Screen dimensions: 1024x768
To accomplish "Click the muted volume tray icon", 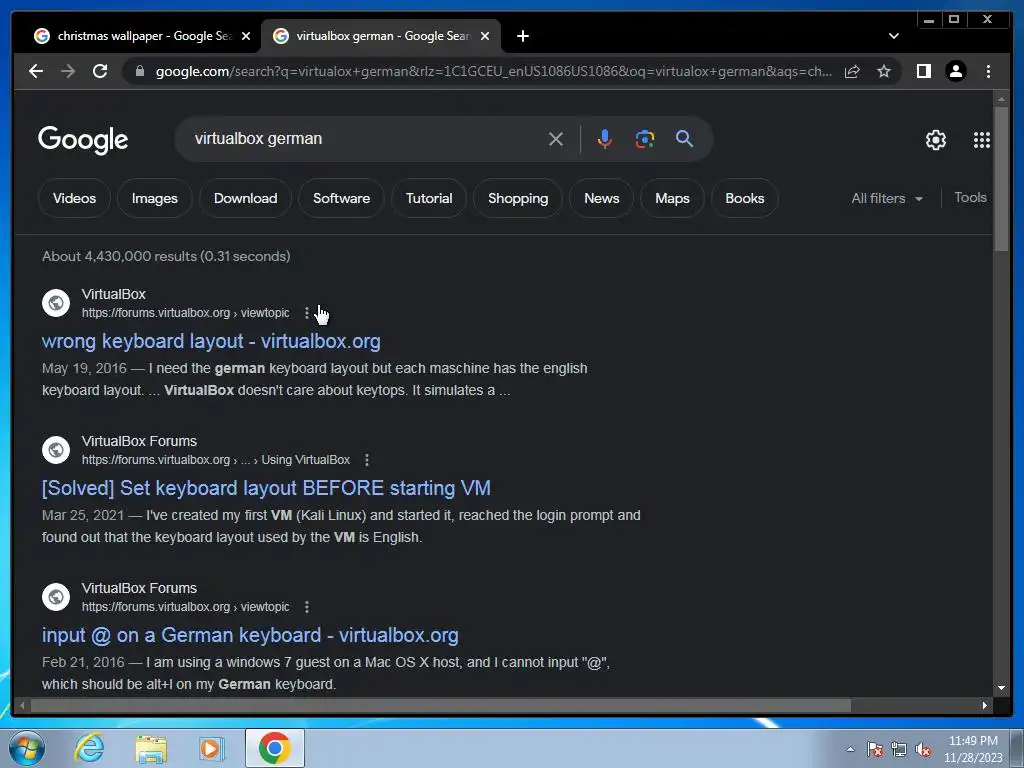I will click(923, 749).
